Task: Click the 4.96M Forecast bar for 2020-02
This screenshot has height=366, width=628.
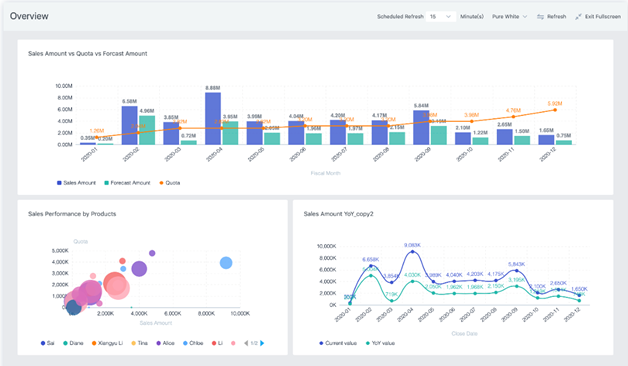Action: 147,130
